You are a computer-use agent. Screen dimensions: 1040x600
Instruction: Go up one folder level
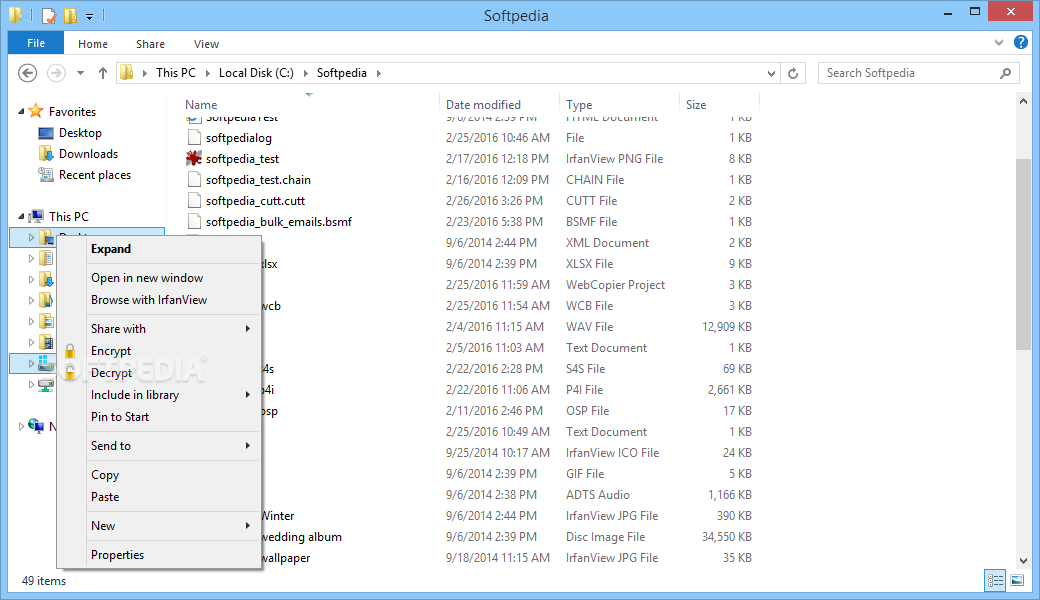click(102, 73)
